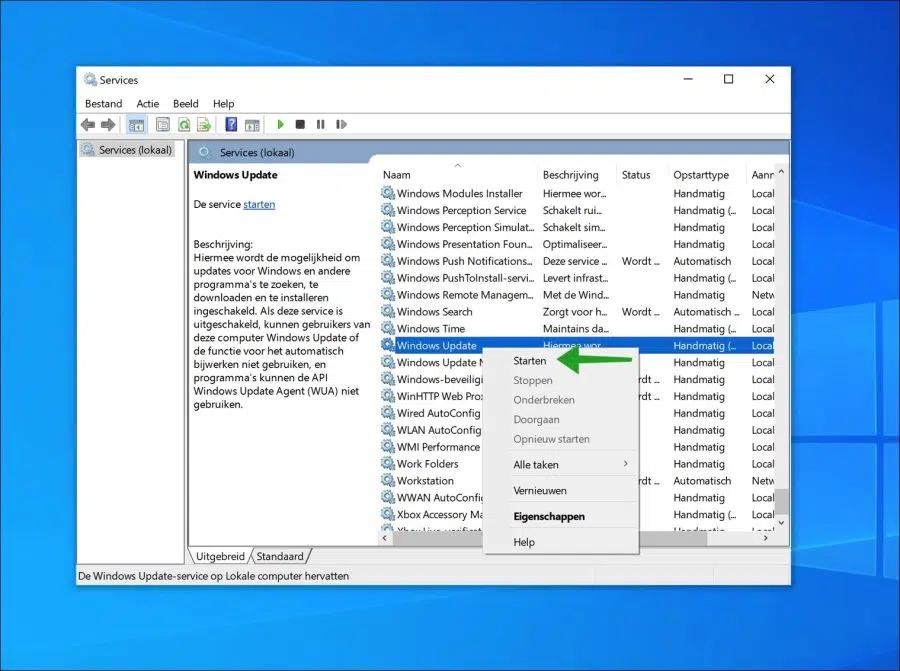Click 'Maintains da...' description cell
Viewport: 900px width, 671px height.
576,328
